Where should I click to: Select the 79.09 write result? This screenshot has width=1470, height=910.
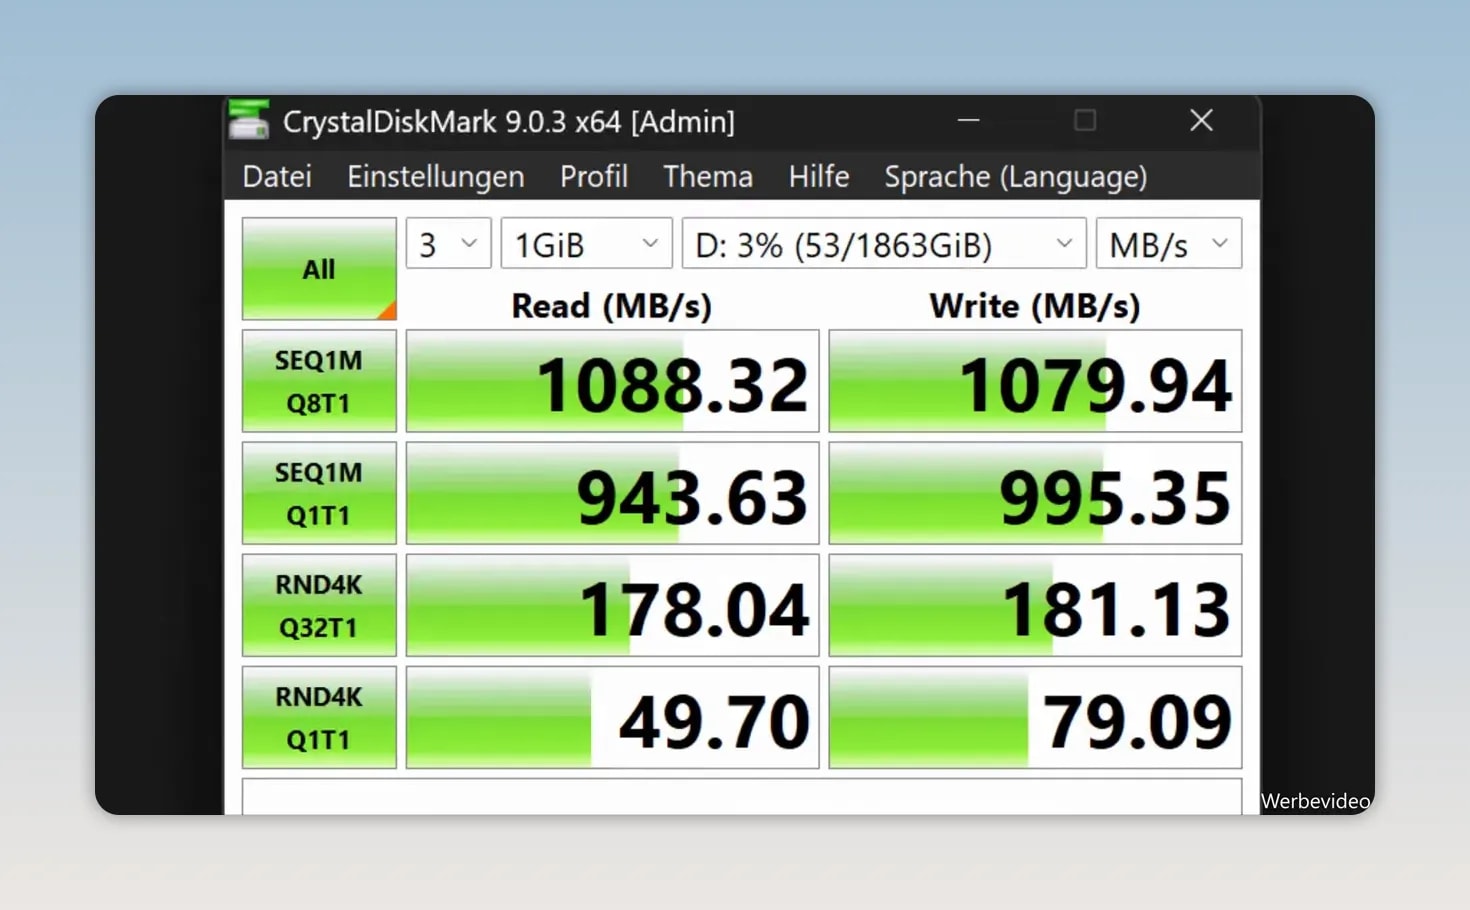[1035, 717]
